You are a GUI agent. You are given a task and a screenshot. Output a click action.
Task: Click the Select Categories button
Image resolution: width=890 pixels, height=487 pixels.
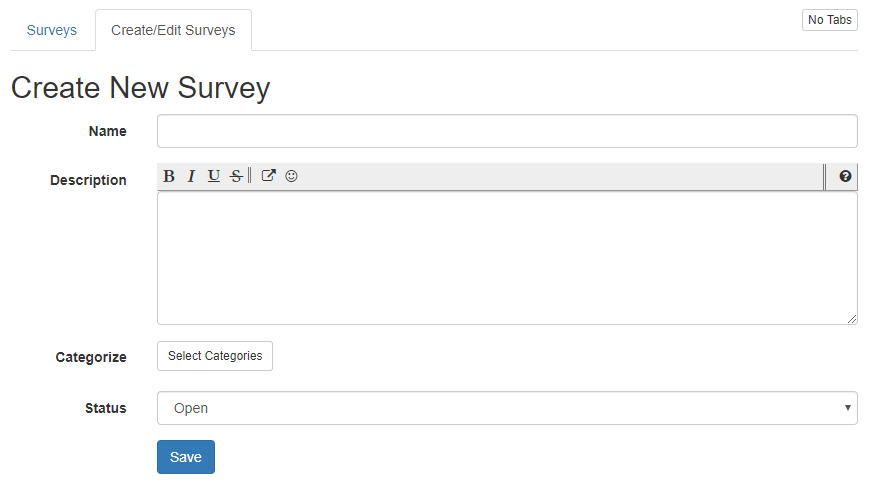coord(215,356)
